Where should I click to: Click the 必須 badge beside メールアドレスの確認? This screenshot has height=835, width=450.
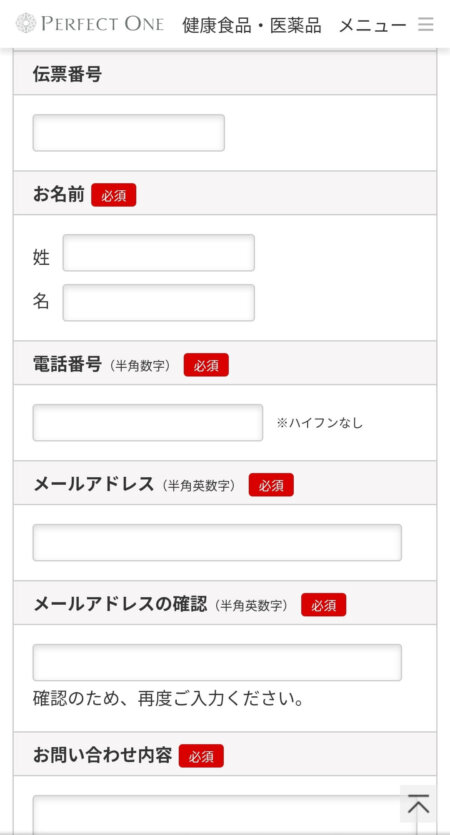(x=323, y=605)
